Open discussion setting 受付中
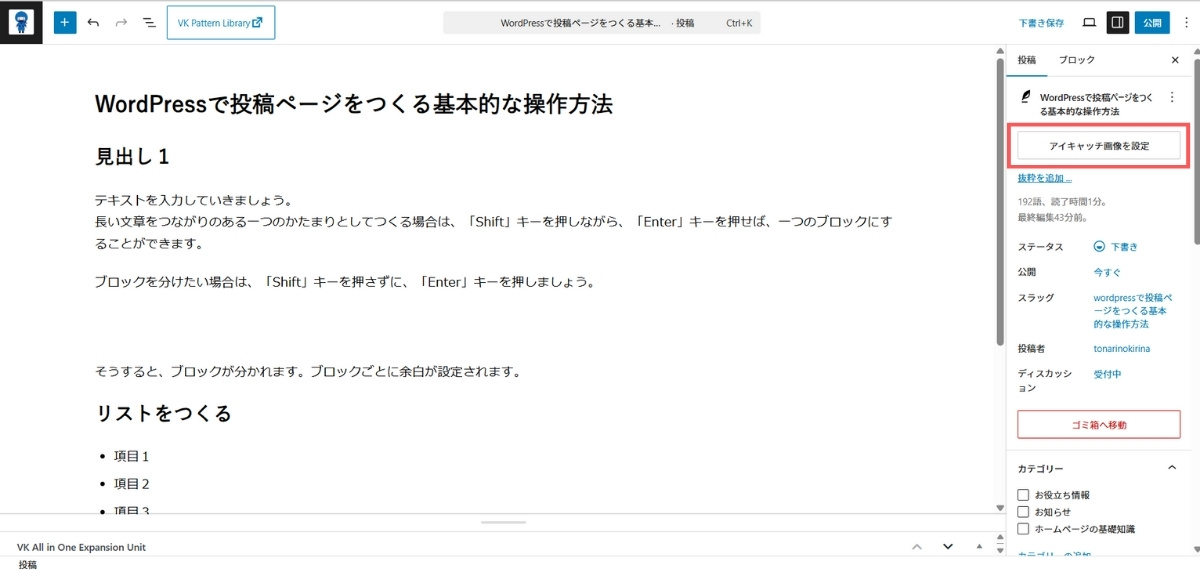The image size is (1200, 570). (1107, 374)
